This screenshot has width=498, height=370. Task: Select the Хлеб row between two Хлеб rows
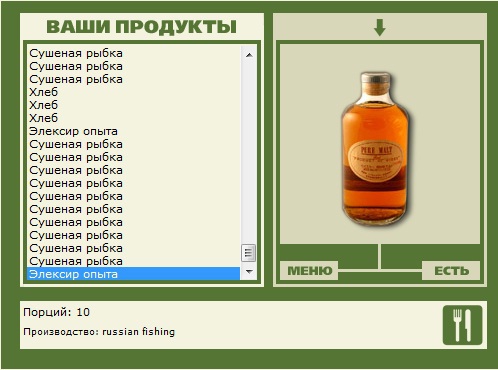tap(133, 105)
